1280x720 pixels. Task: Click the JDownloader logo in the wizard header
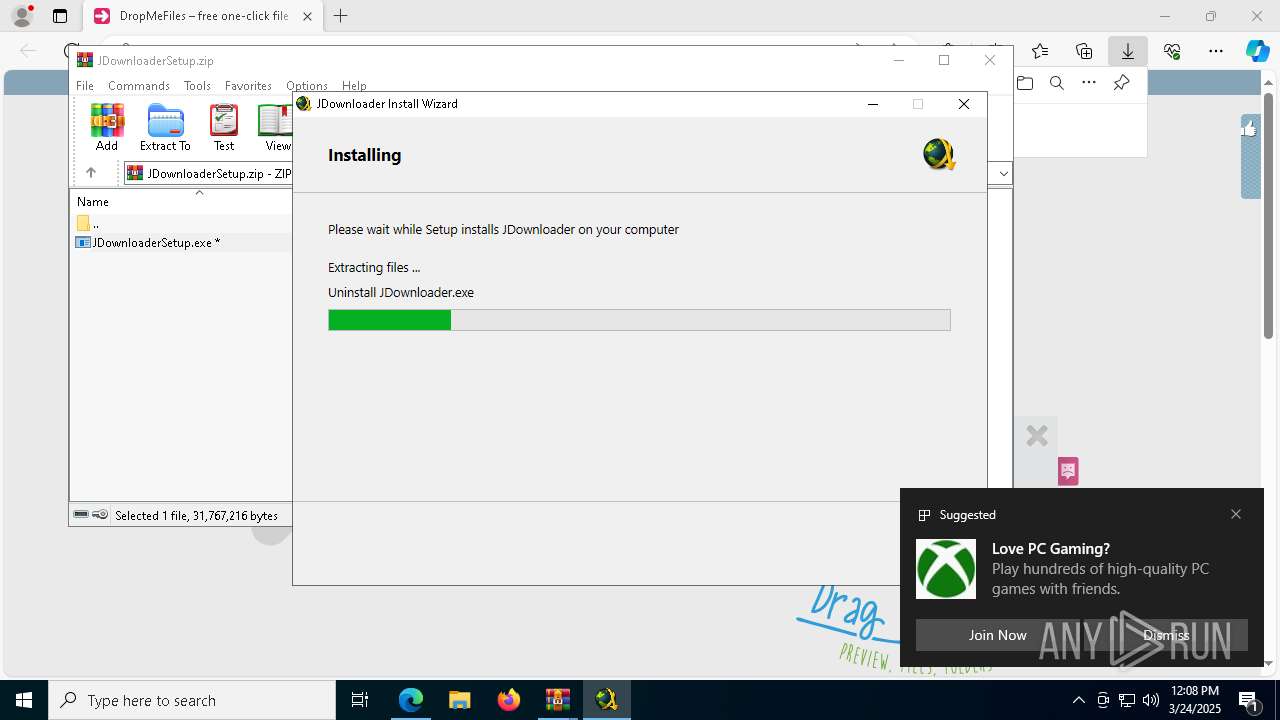pos(939,154)
